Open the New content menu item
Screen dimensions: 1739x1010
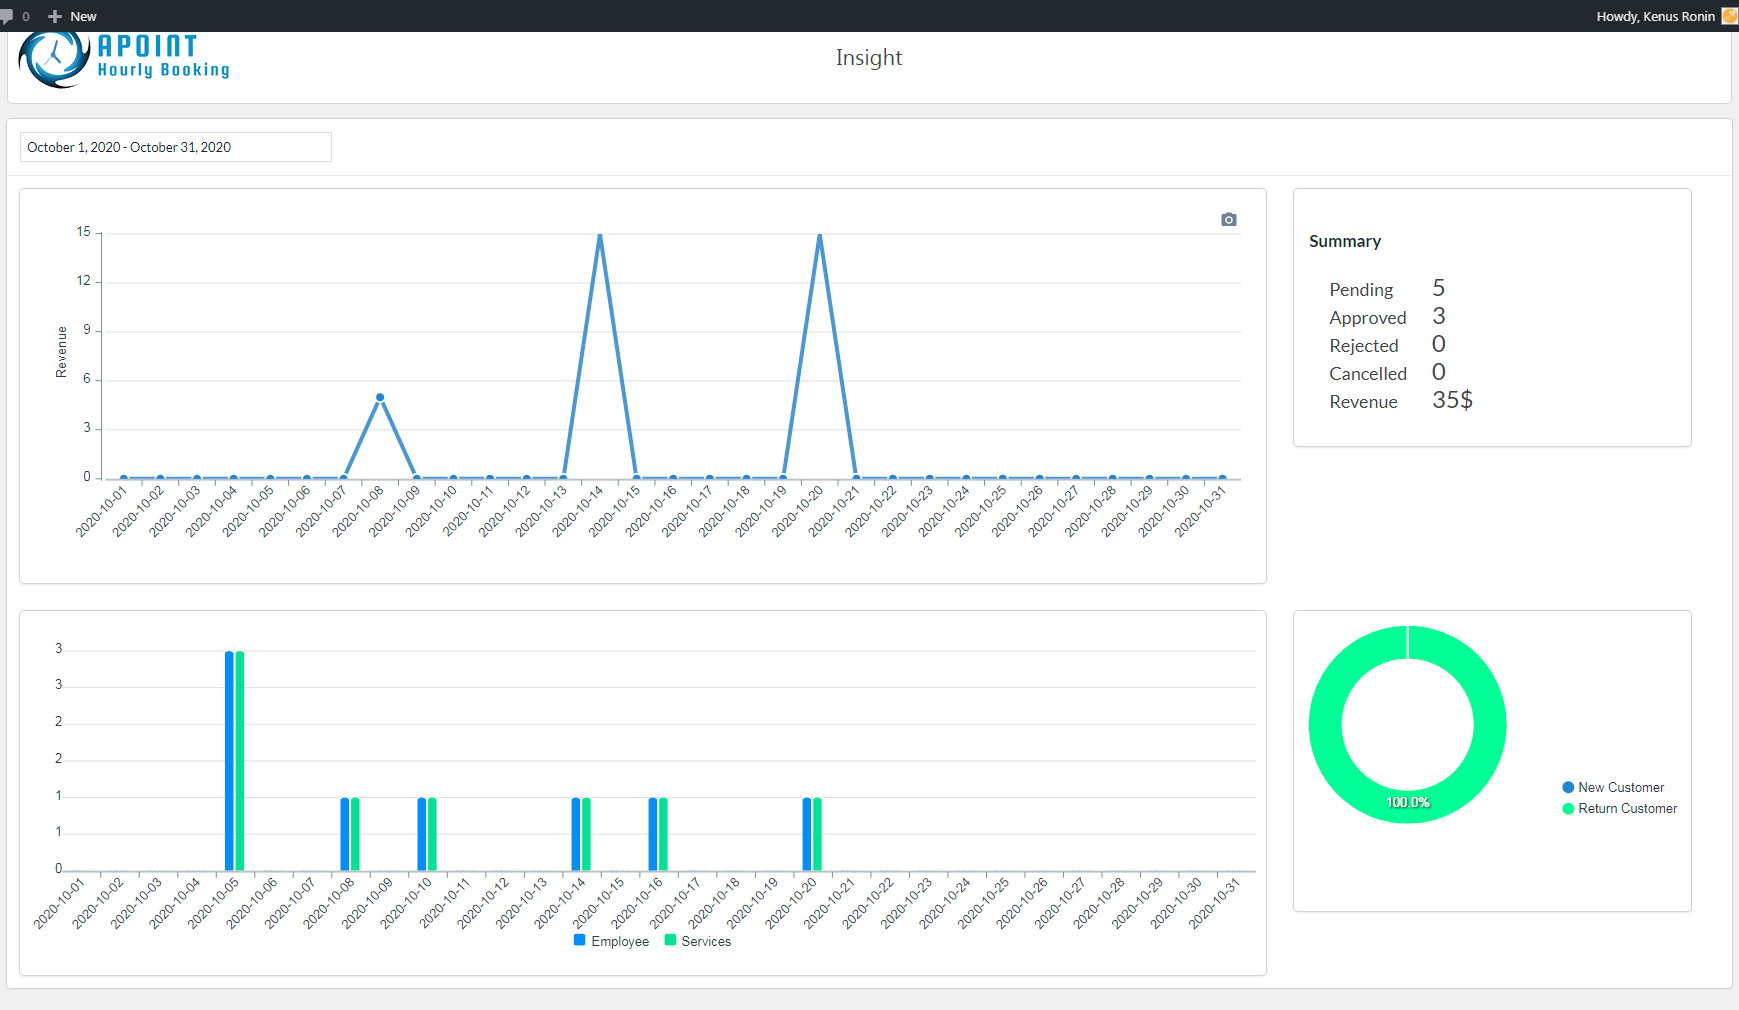[83, 16]
